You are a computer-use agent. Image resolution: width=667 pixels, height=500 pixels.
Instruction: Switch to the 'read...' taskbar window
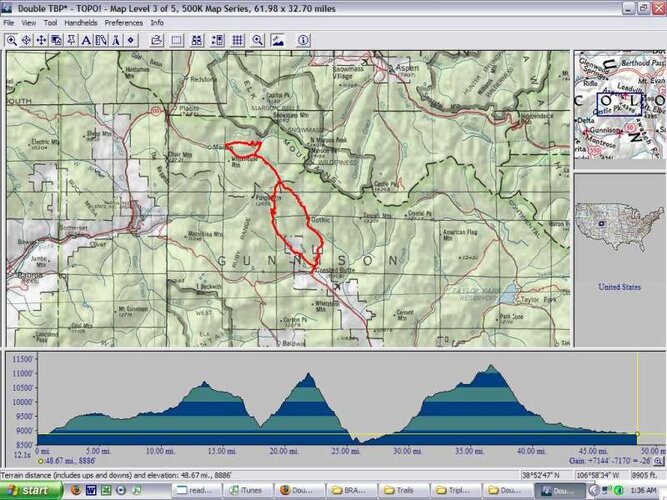coord(197,491)
